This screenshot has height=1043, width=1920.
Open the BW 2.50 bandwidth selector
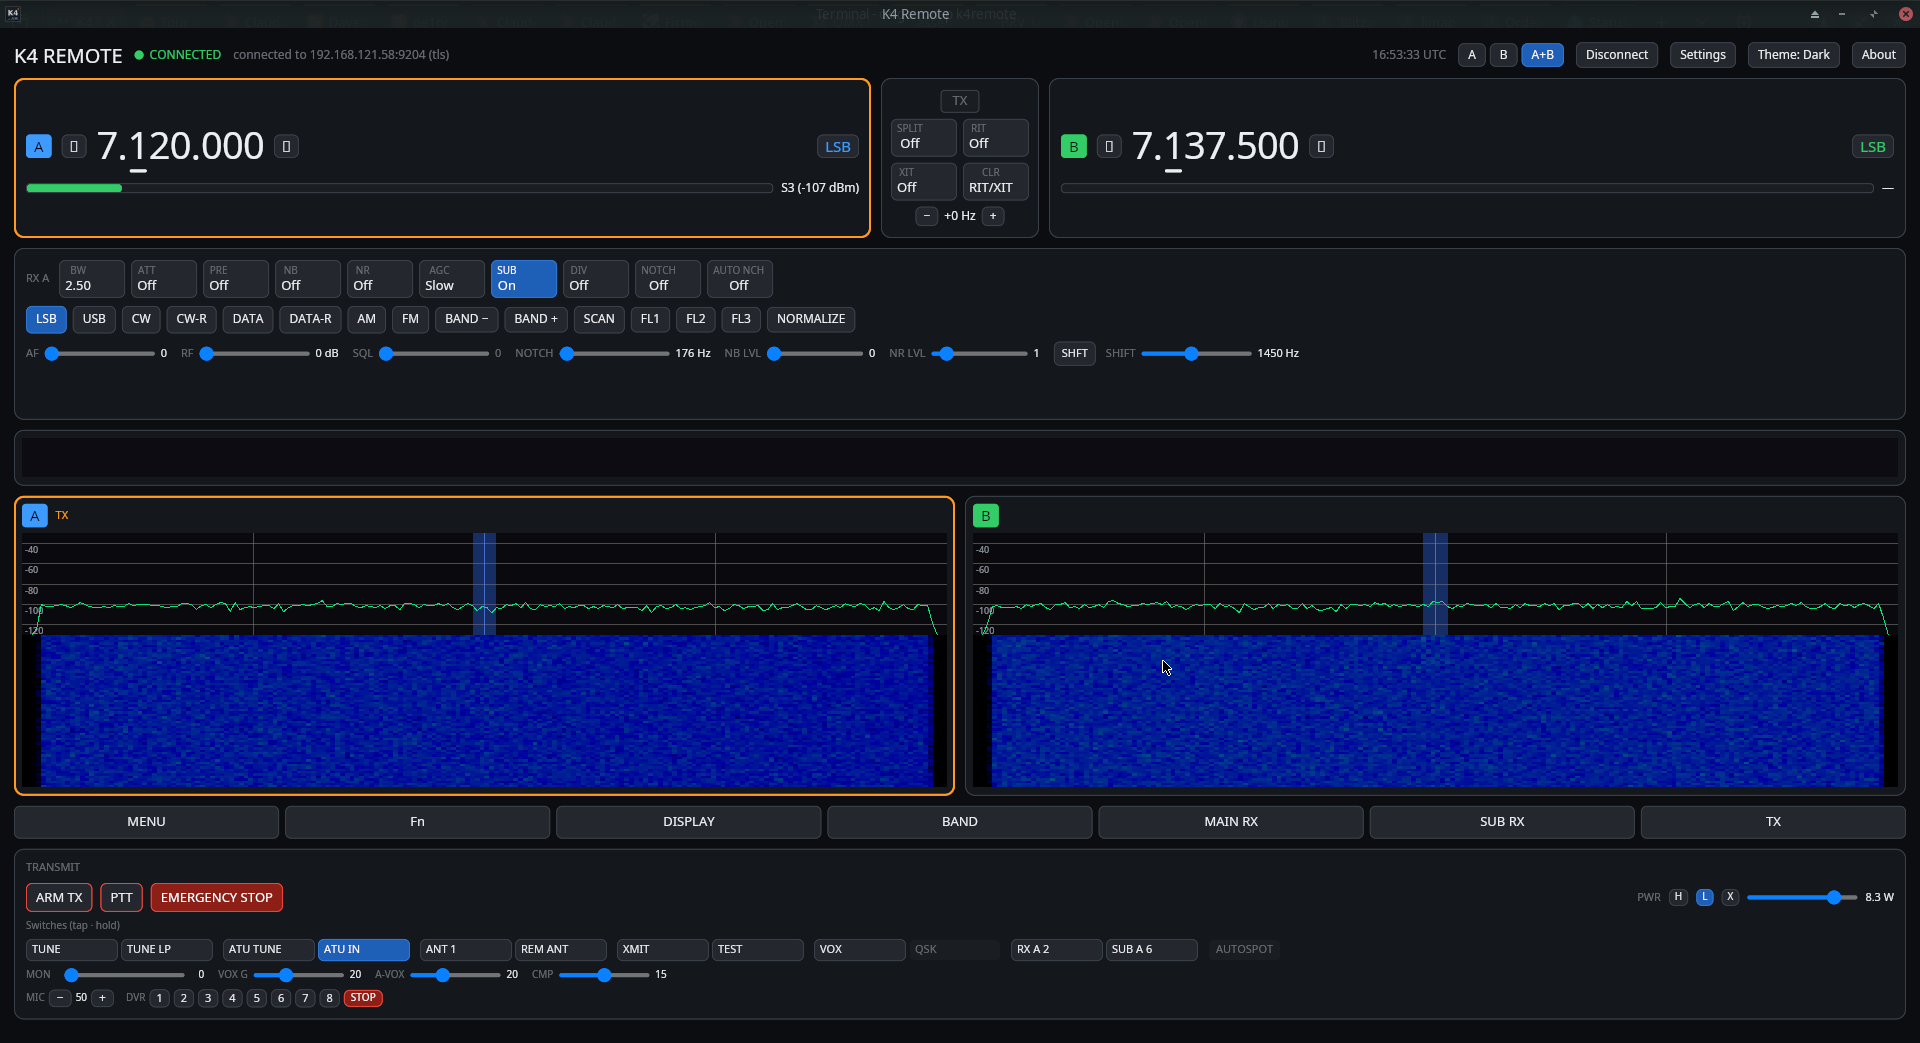point(91,279)
